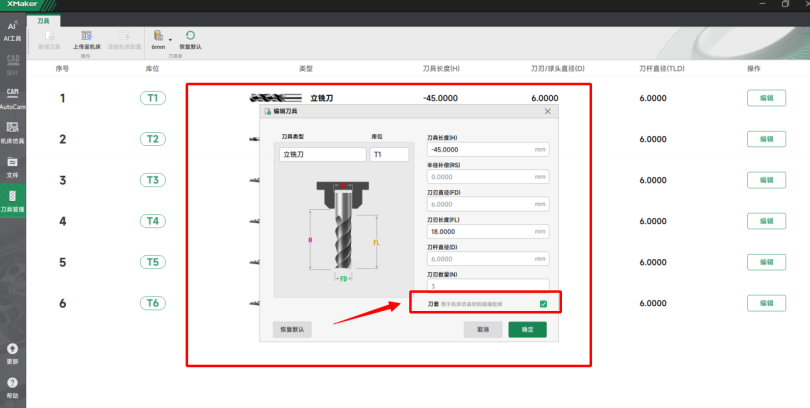This screenshot has width=810, height=408.
Task: Toggle the 刀套 collision detection checkbox
Action: [x=543, y=303]
